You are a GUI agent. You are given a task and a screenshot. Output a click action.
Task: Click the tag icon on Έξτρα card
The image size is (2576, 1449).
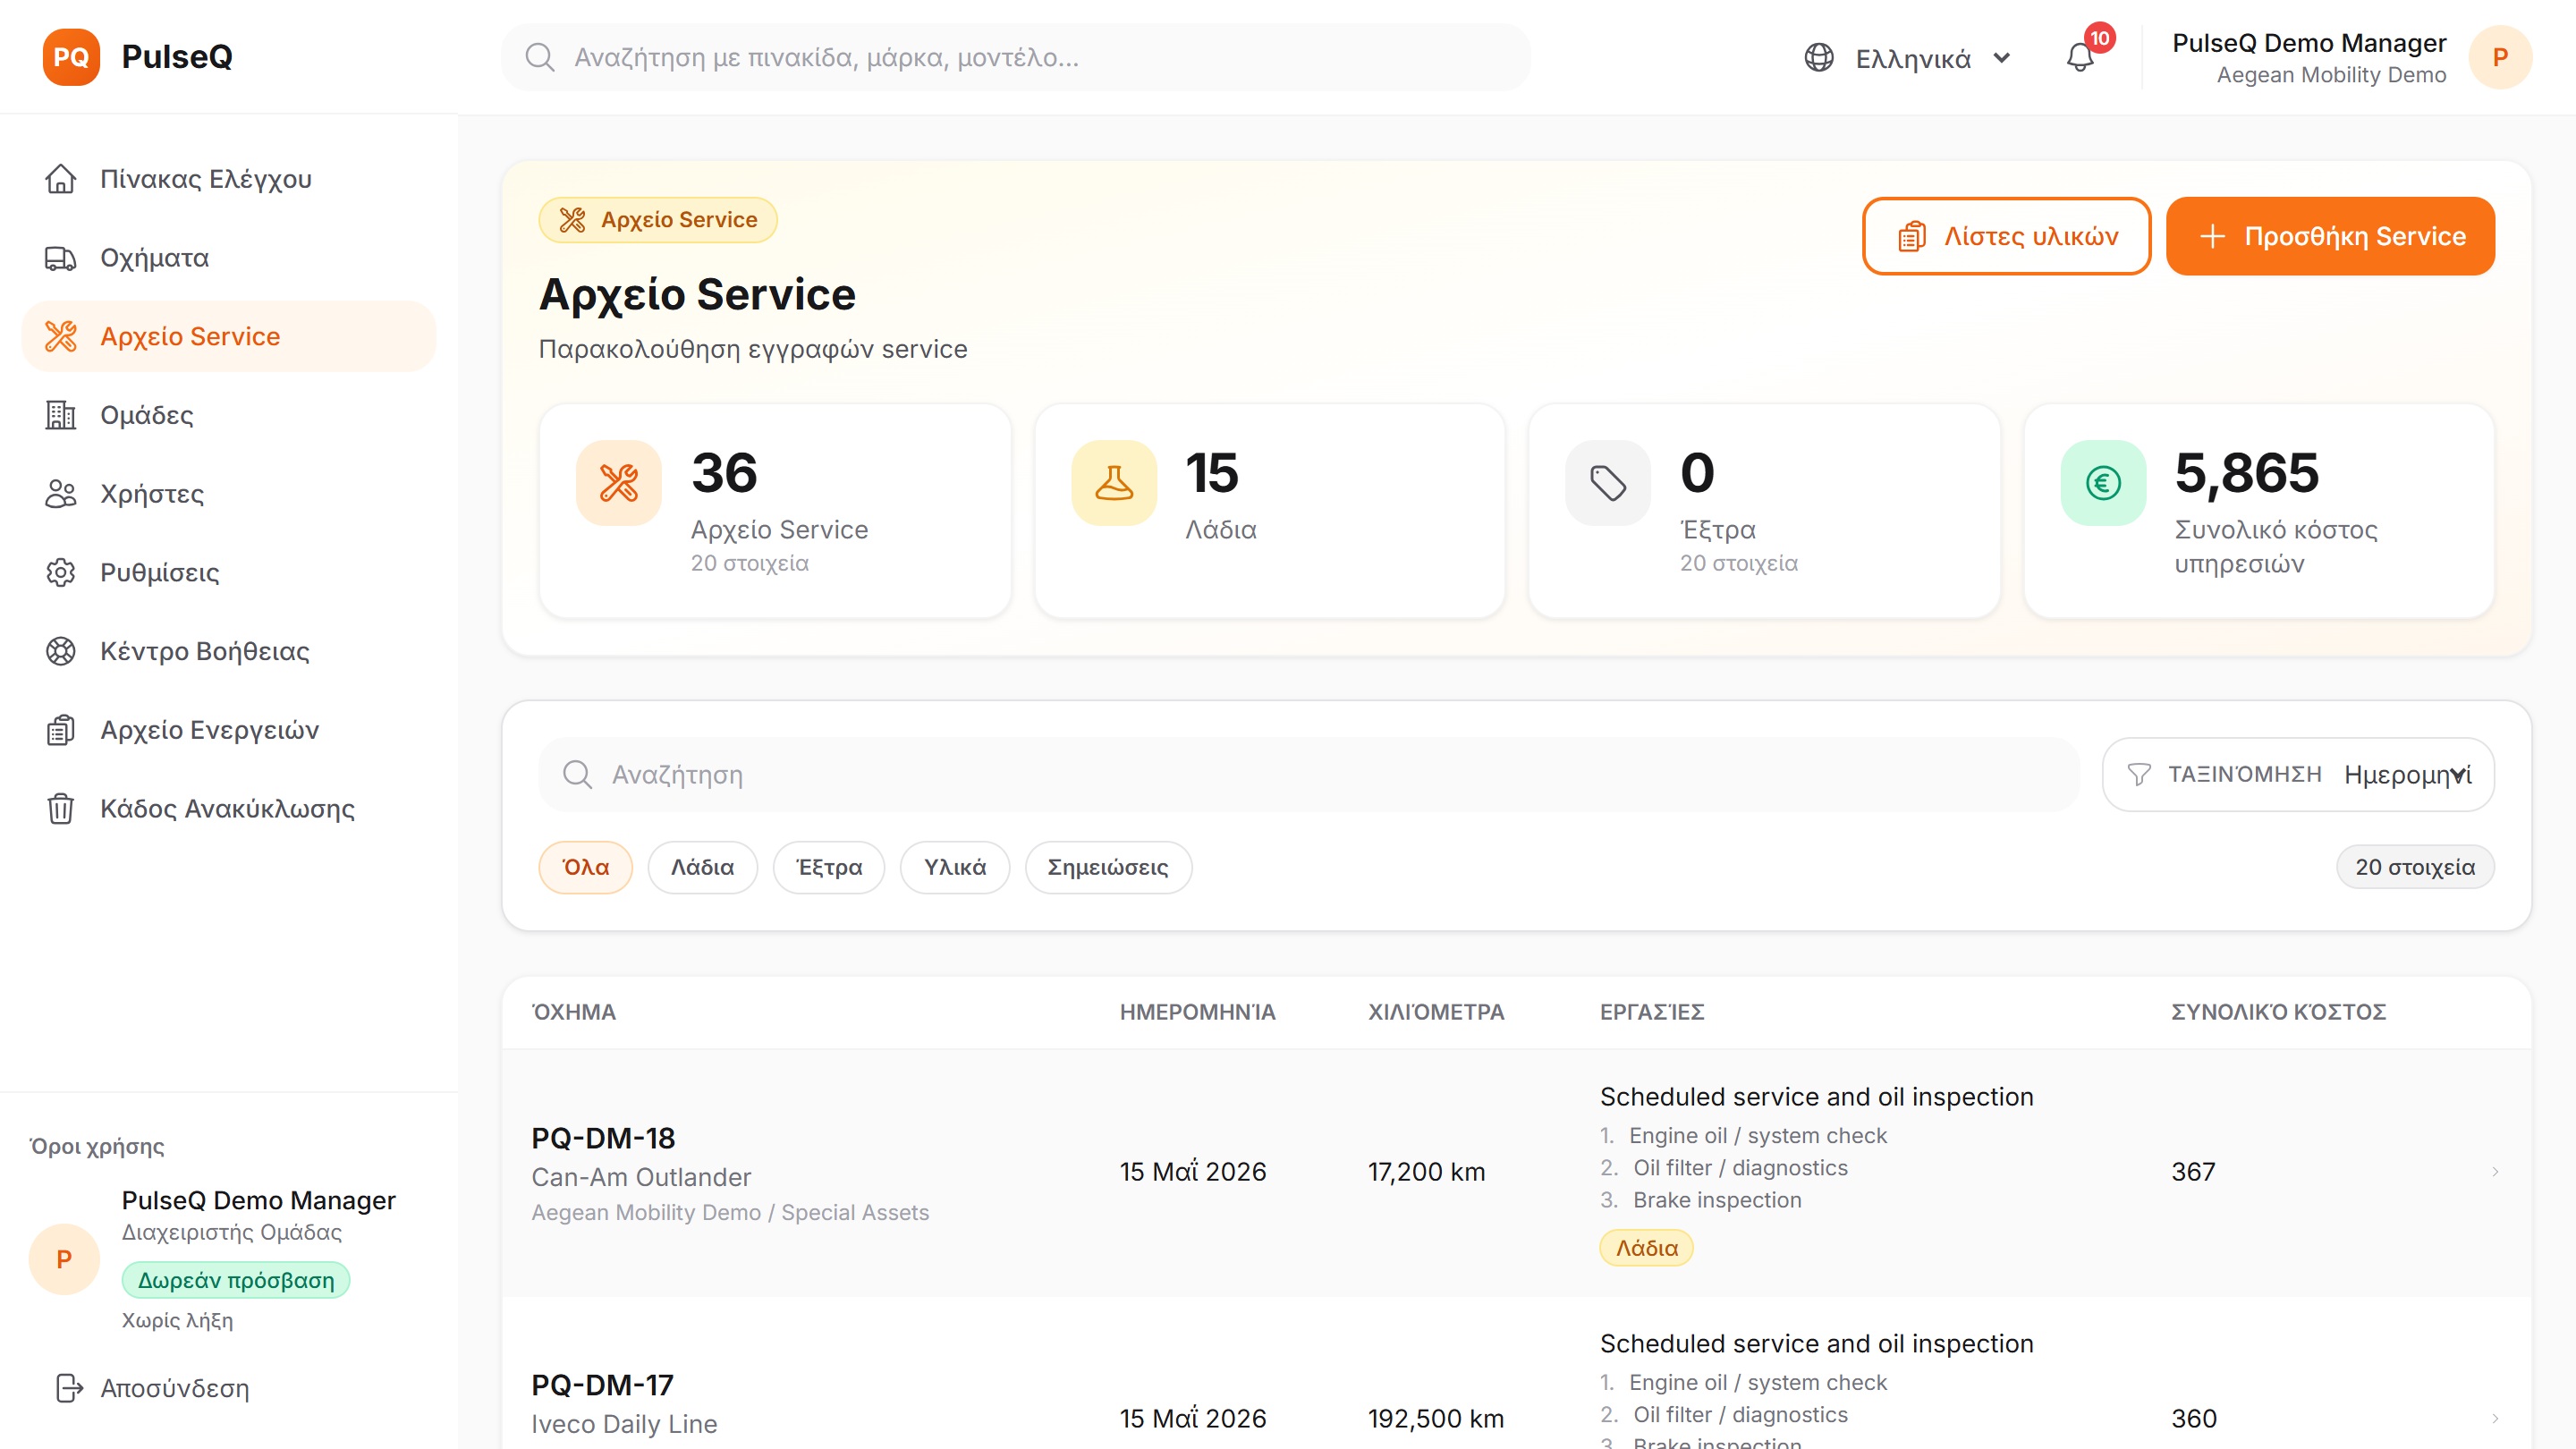(1608, 483)
